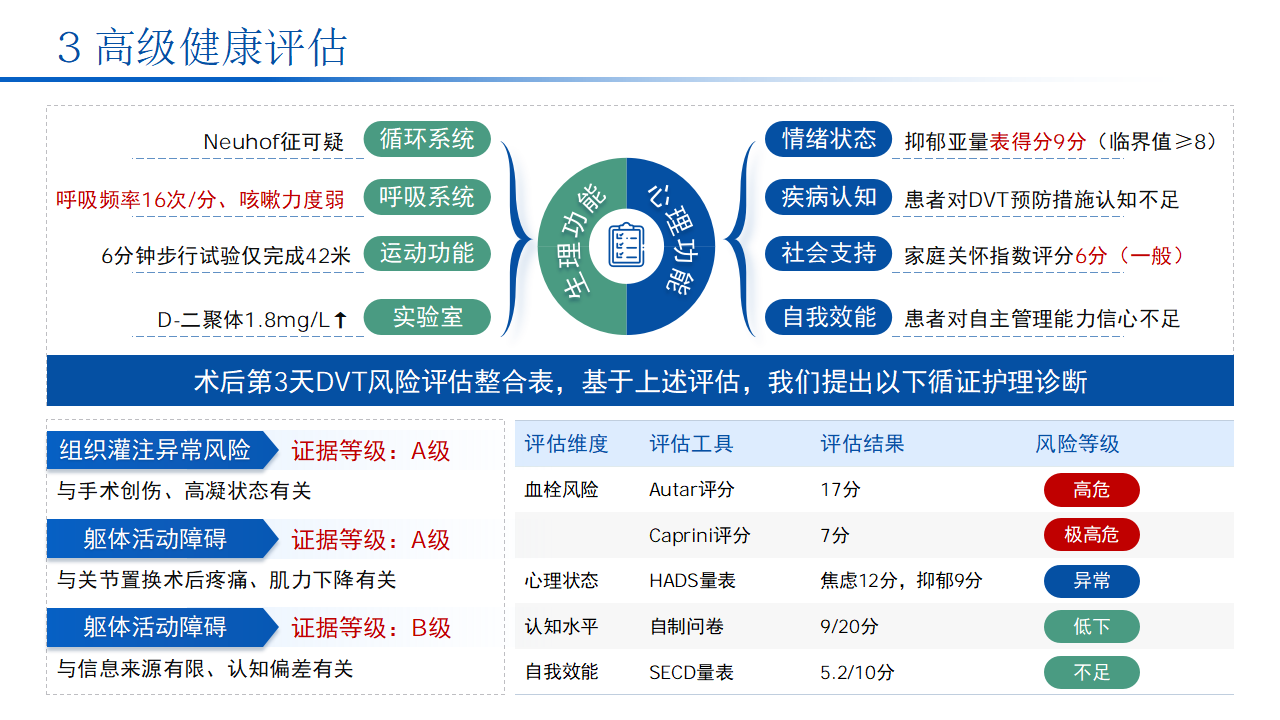The image size is (1280, 720).
Task: Click the text 与信息来源有限、认知偏差有关
Action: (x=205, y=668)
